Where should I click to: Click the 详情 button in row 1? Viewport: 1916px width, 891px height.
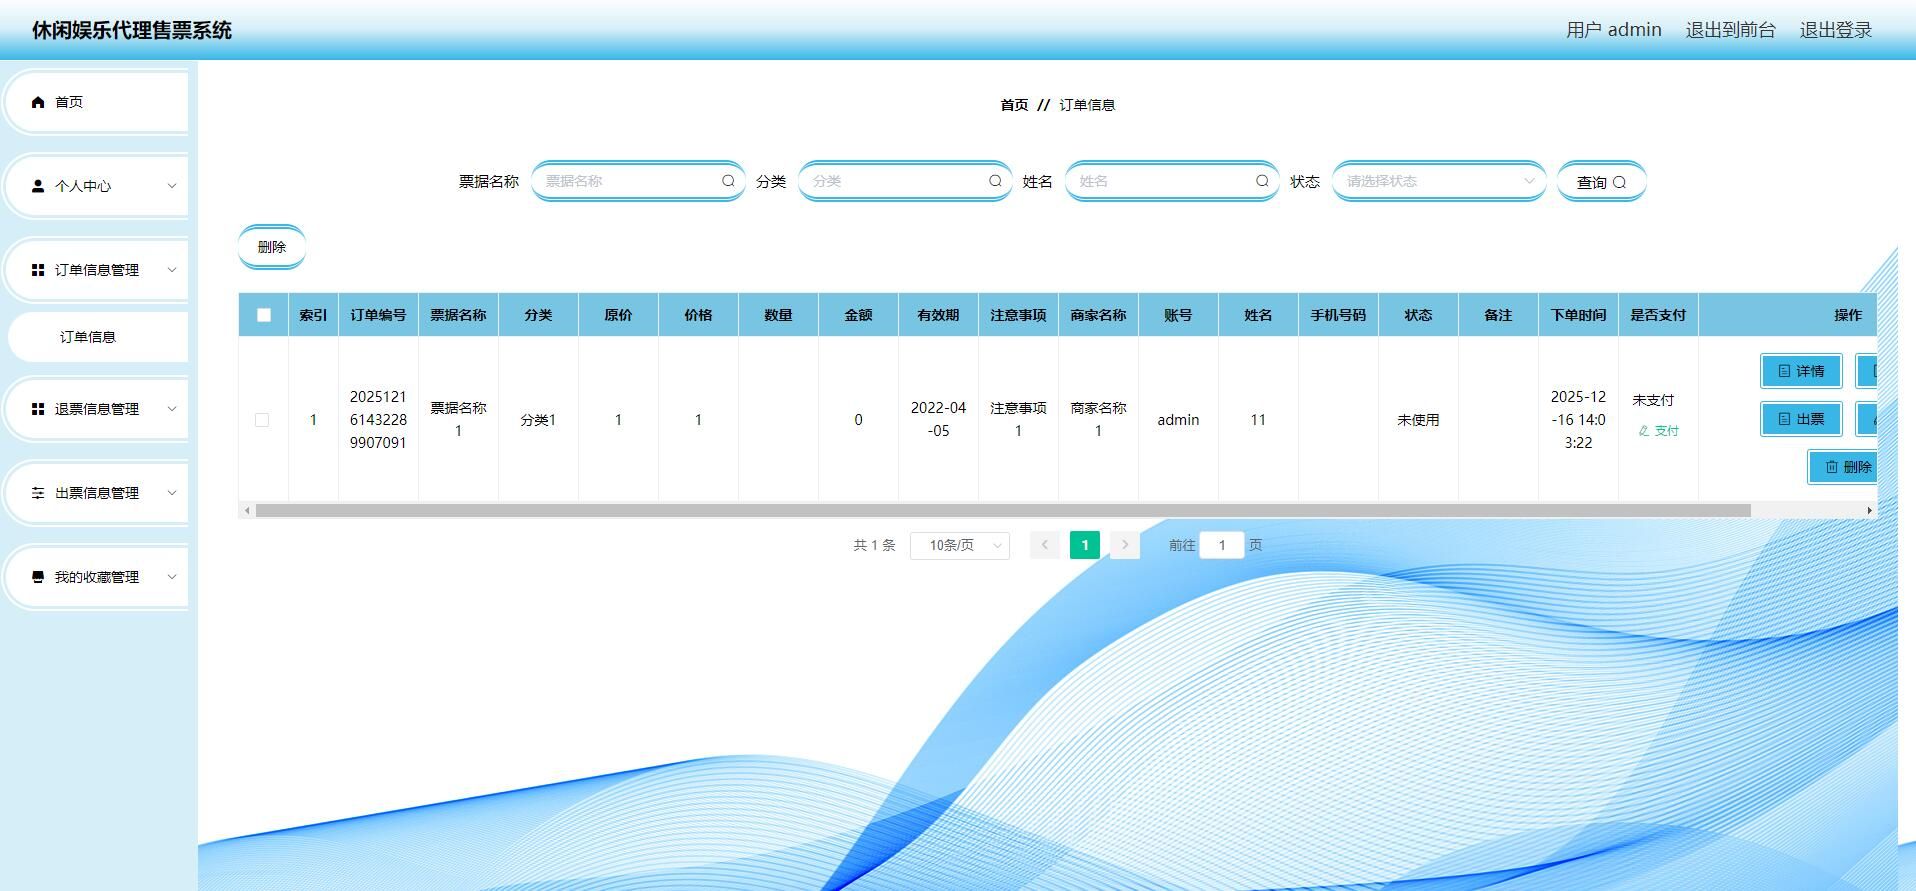pyautogui.click(x=1801, y=371)
